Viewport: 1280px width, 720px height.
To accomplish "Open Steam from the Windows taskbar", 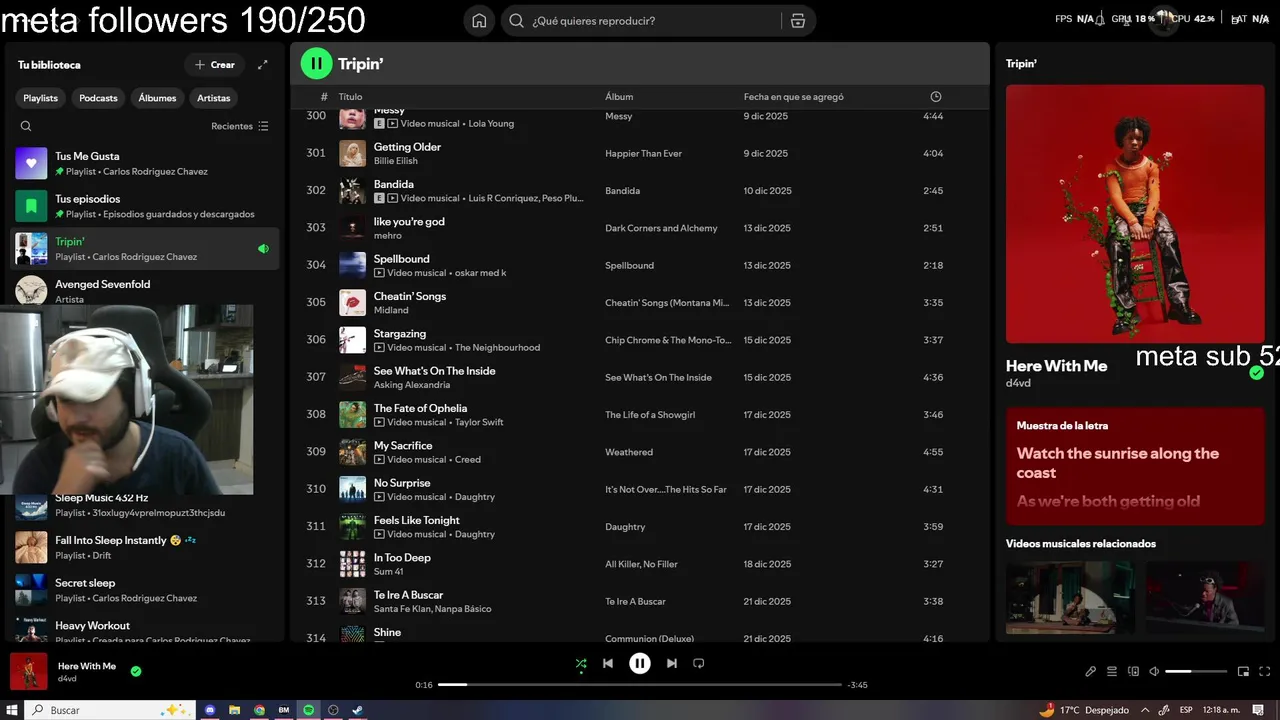I will click(358, 710).
